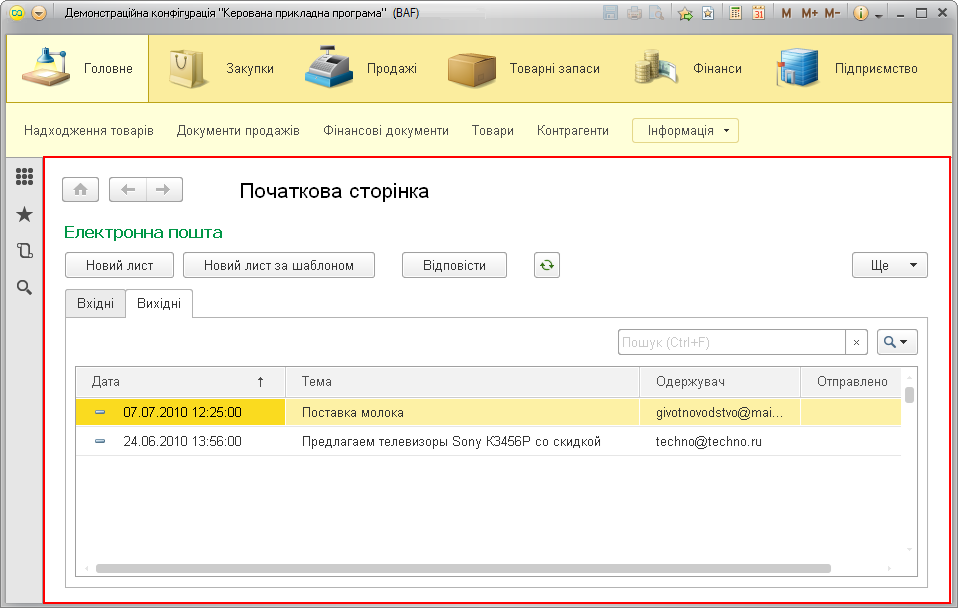Open the calculator icon

pos(736,13)
